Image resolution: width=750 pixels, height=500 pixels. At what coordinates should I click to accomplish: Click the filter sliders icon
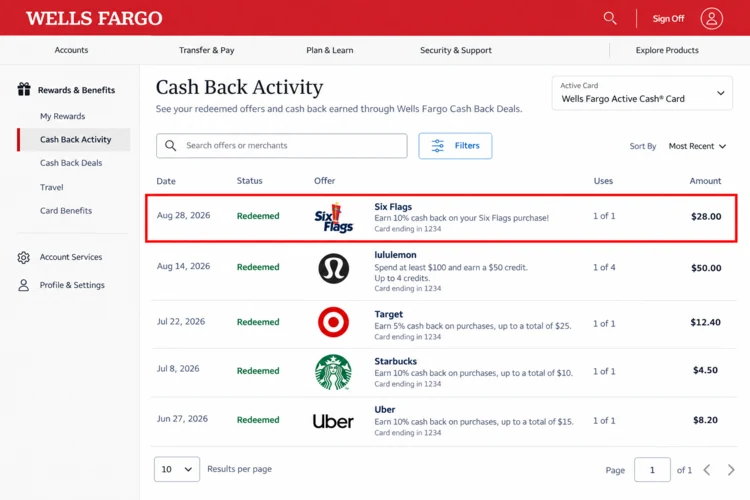click(x=438, y=146)
